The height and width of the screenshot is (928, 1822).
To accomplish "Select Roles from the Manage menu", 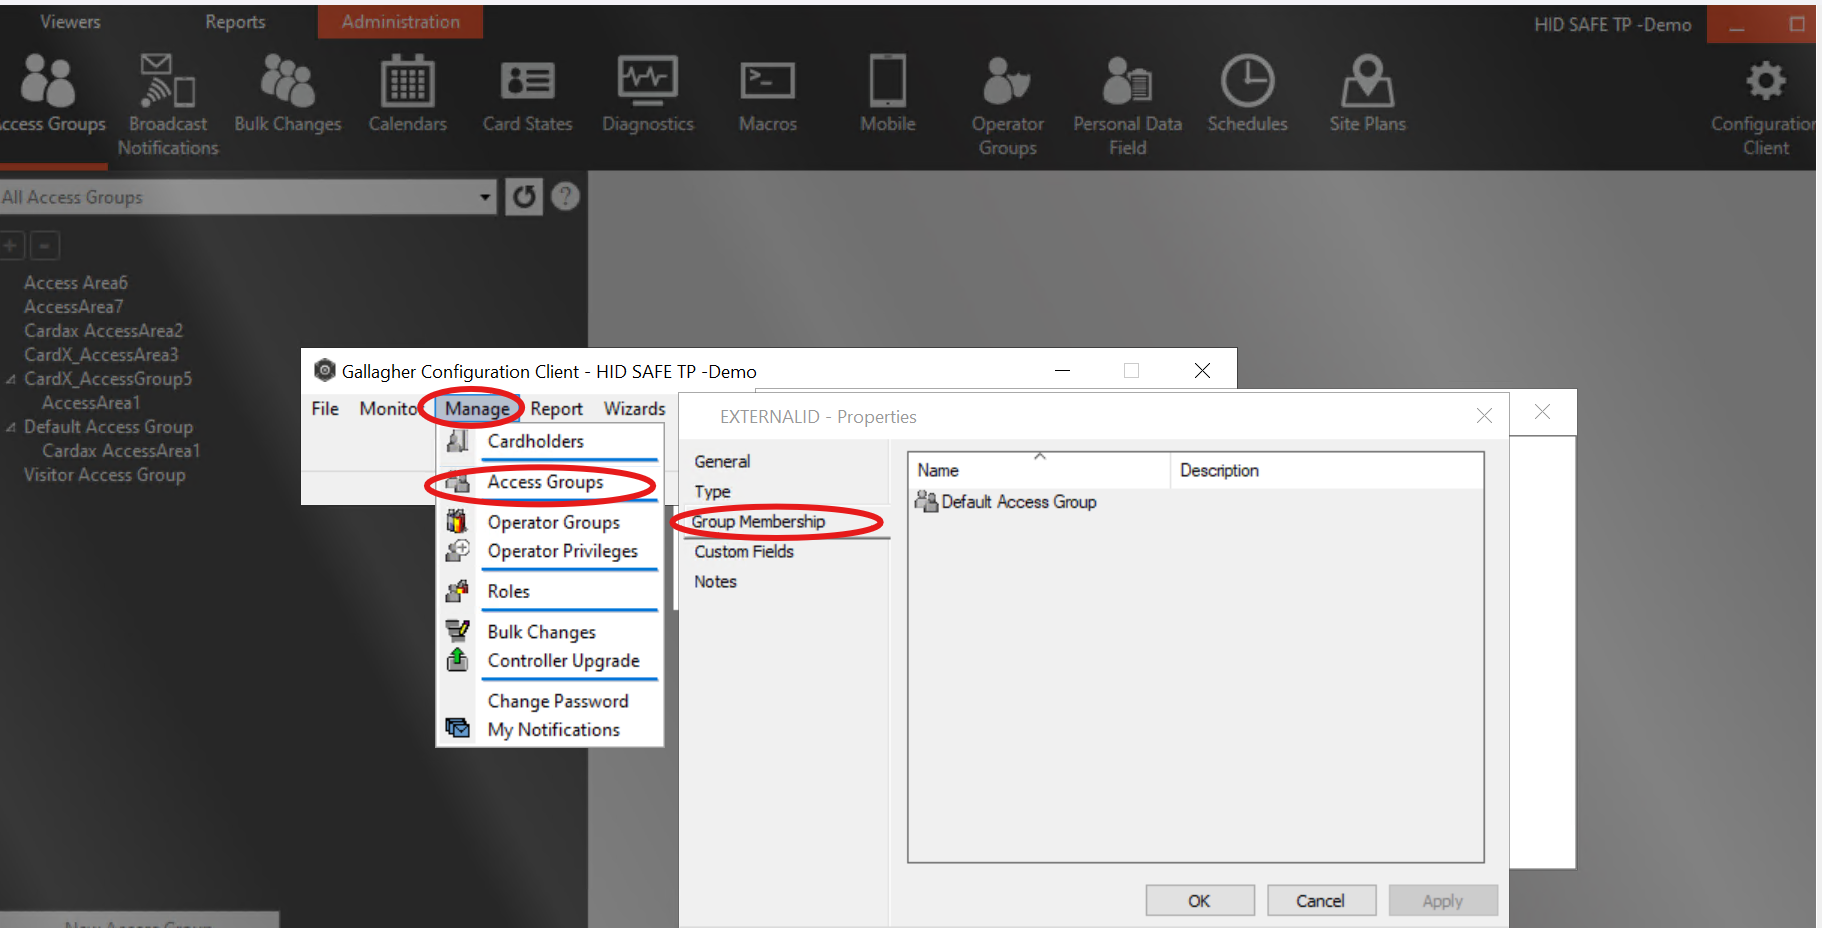I will click(550, 591).
